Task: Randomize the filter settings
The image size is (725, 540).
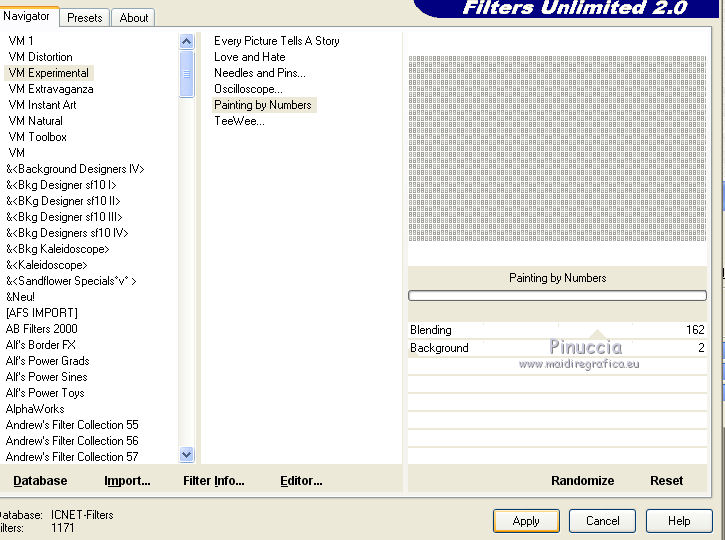Action: click(583, 481)
